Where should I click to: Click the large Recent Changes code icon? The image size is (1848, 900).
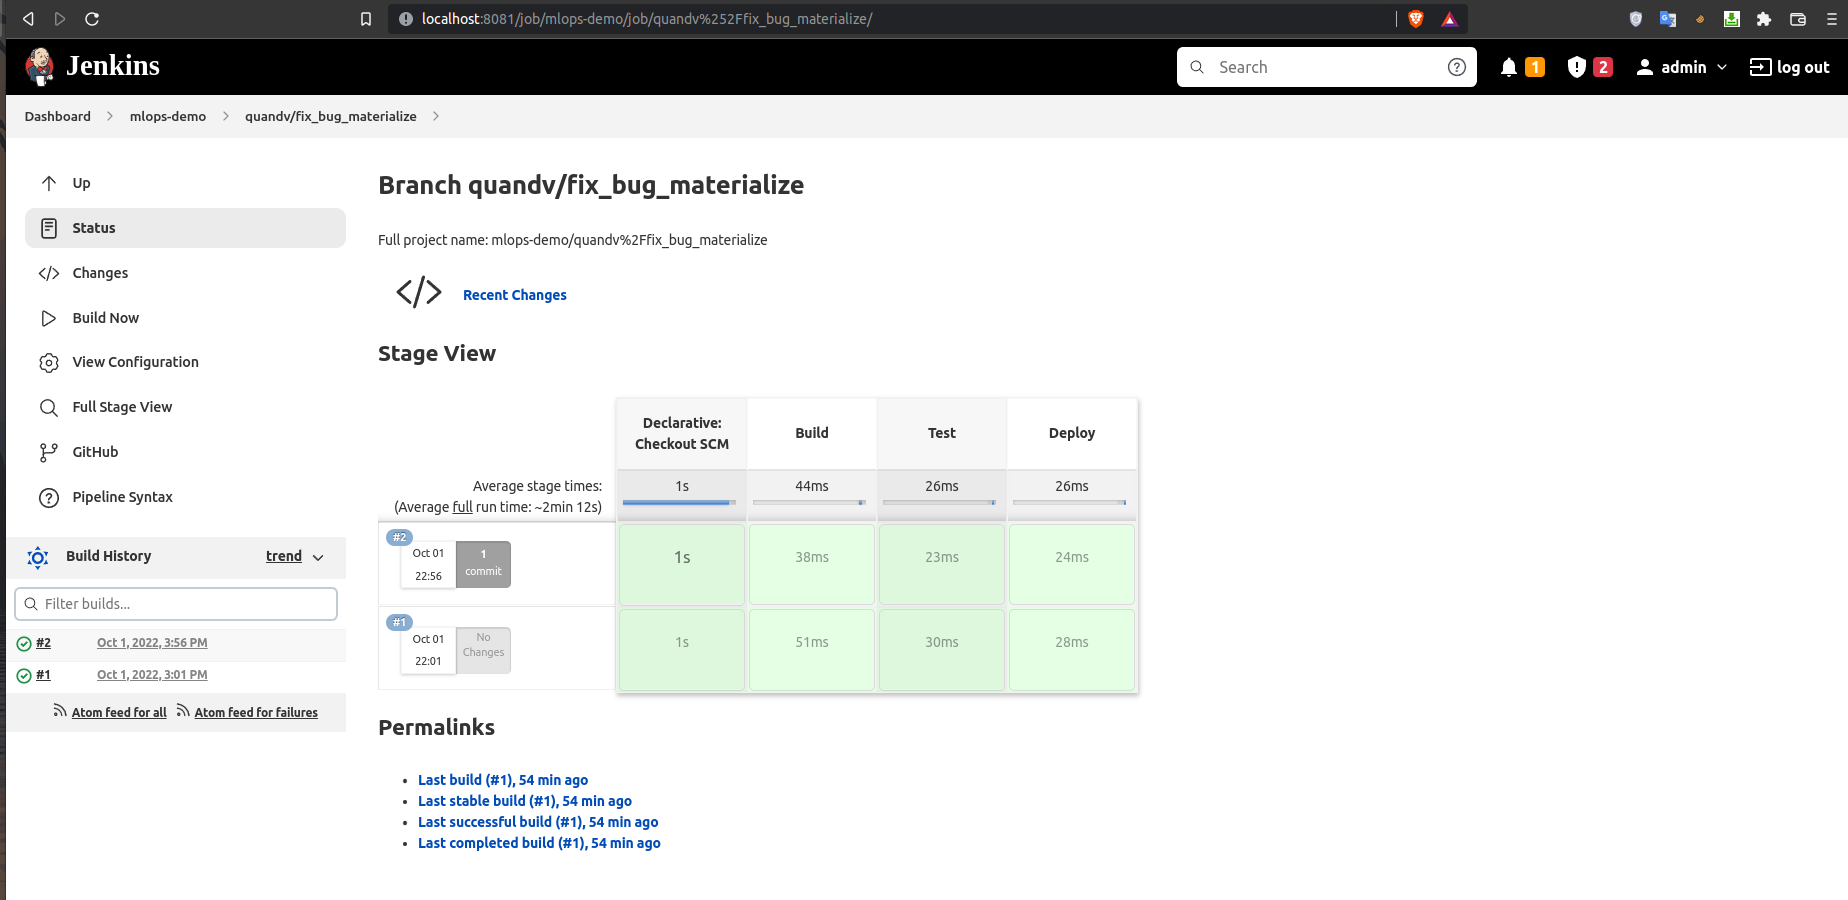click(419, 292)
